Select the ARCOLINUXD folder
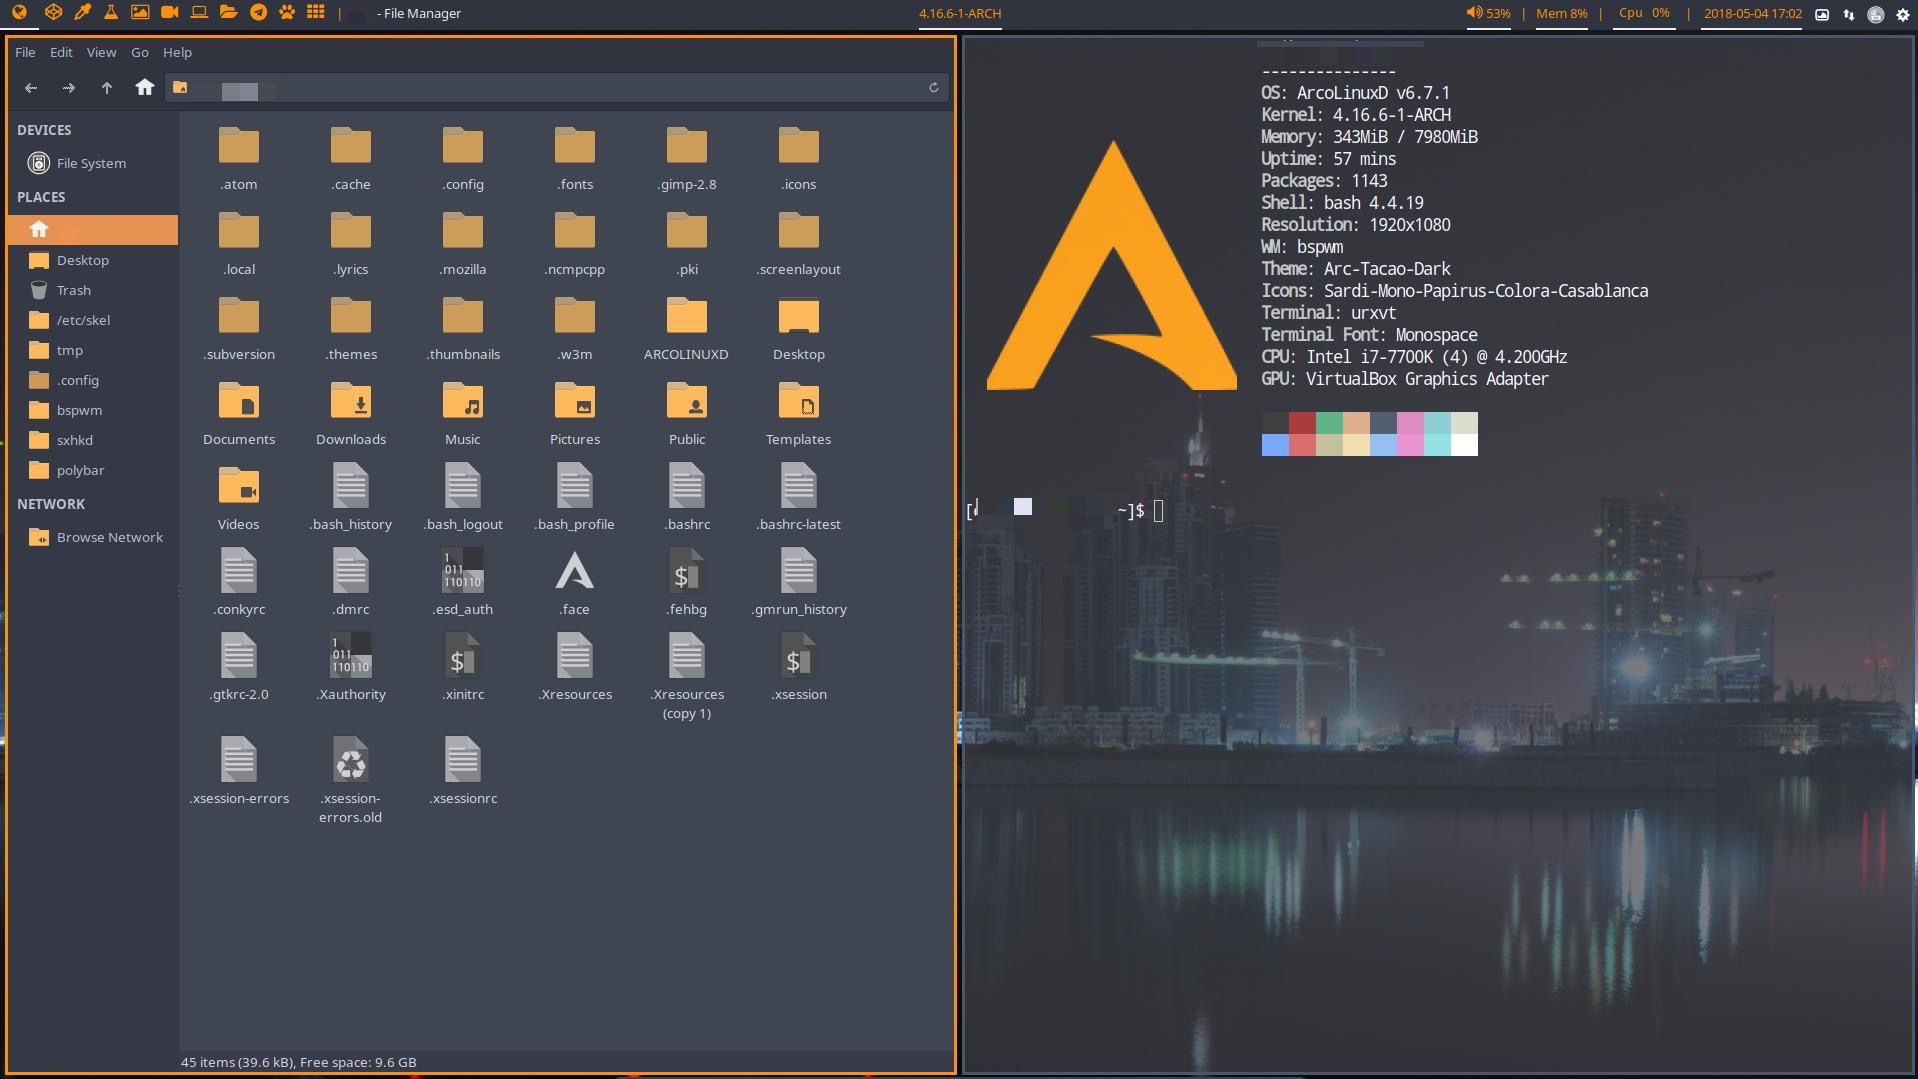1918x1079 pixels. (x=687, y=329)
